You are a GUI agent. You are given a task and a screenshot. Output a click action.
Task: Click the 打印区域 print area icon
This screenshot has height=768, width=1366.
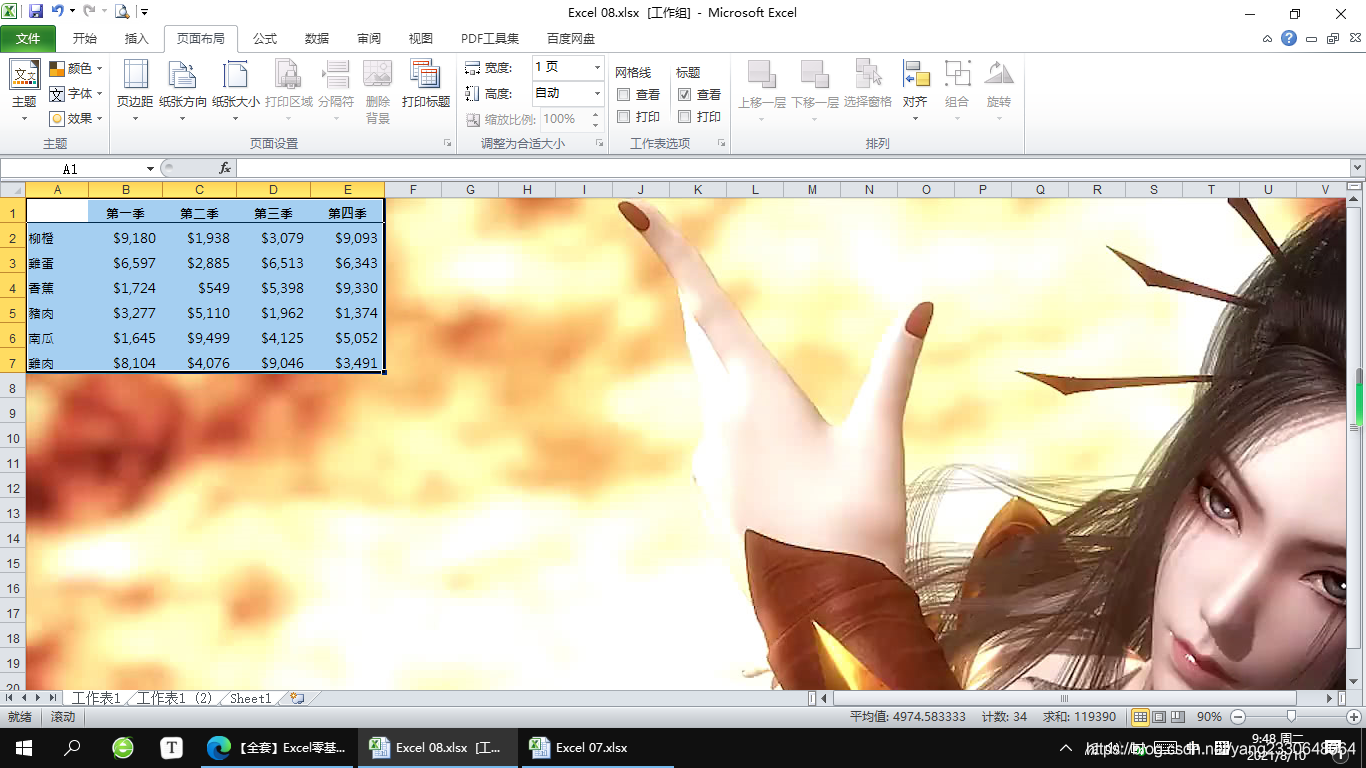point(288,75)
